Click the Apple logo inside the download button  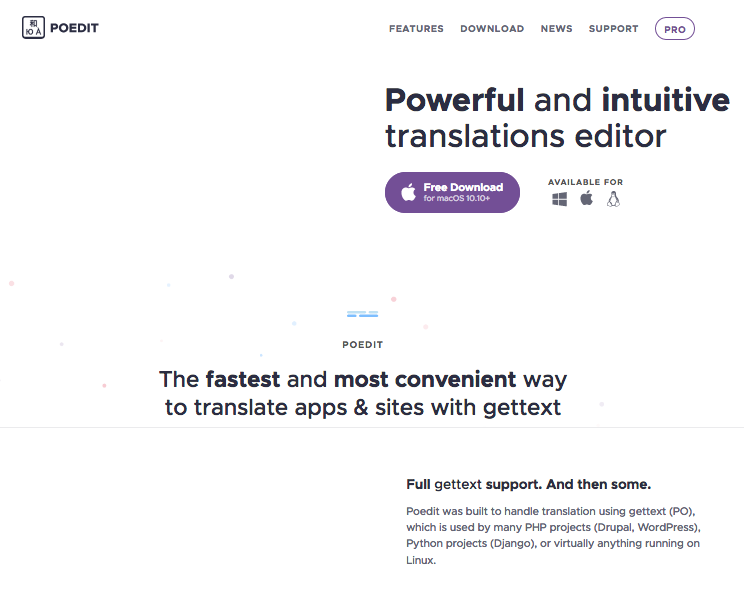coord(409,192)
